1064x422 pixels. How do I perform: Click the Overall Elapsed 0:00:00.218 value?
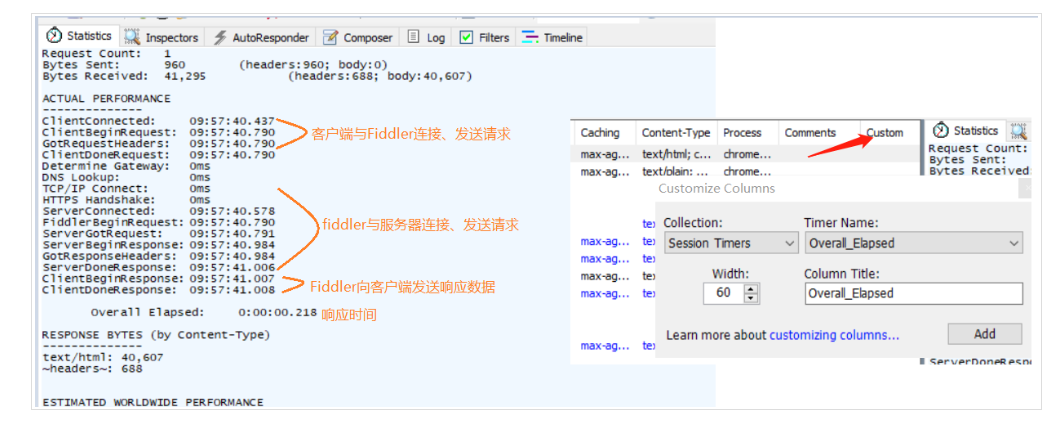point(278,312)
